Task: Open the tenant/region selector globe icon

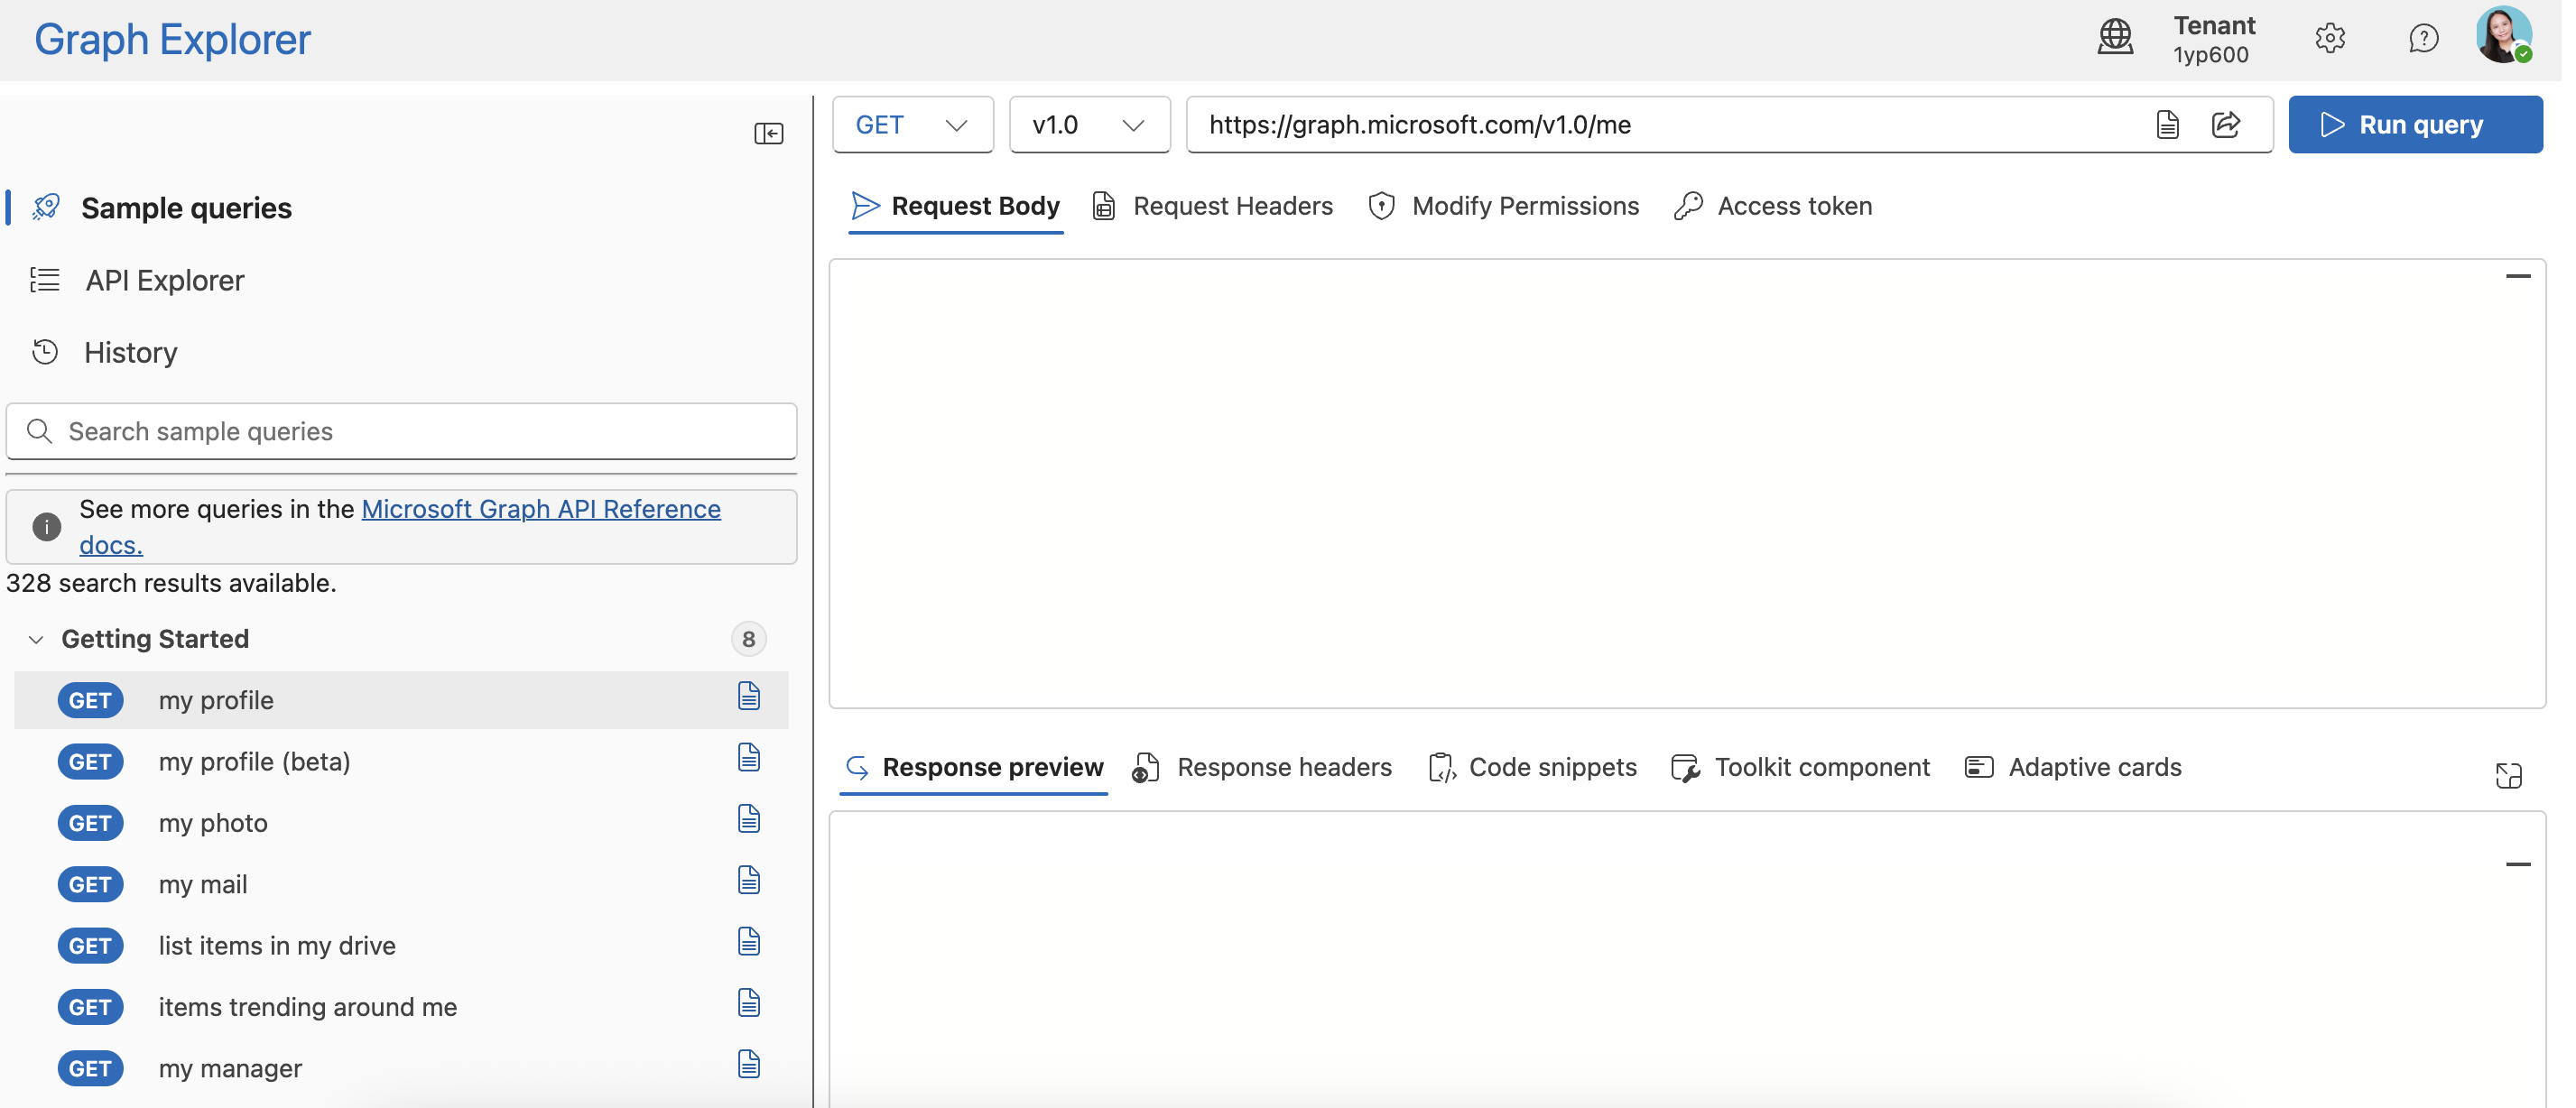Action: point(2116,38)
